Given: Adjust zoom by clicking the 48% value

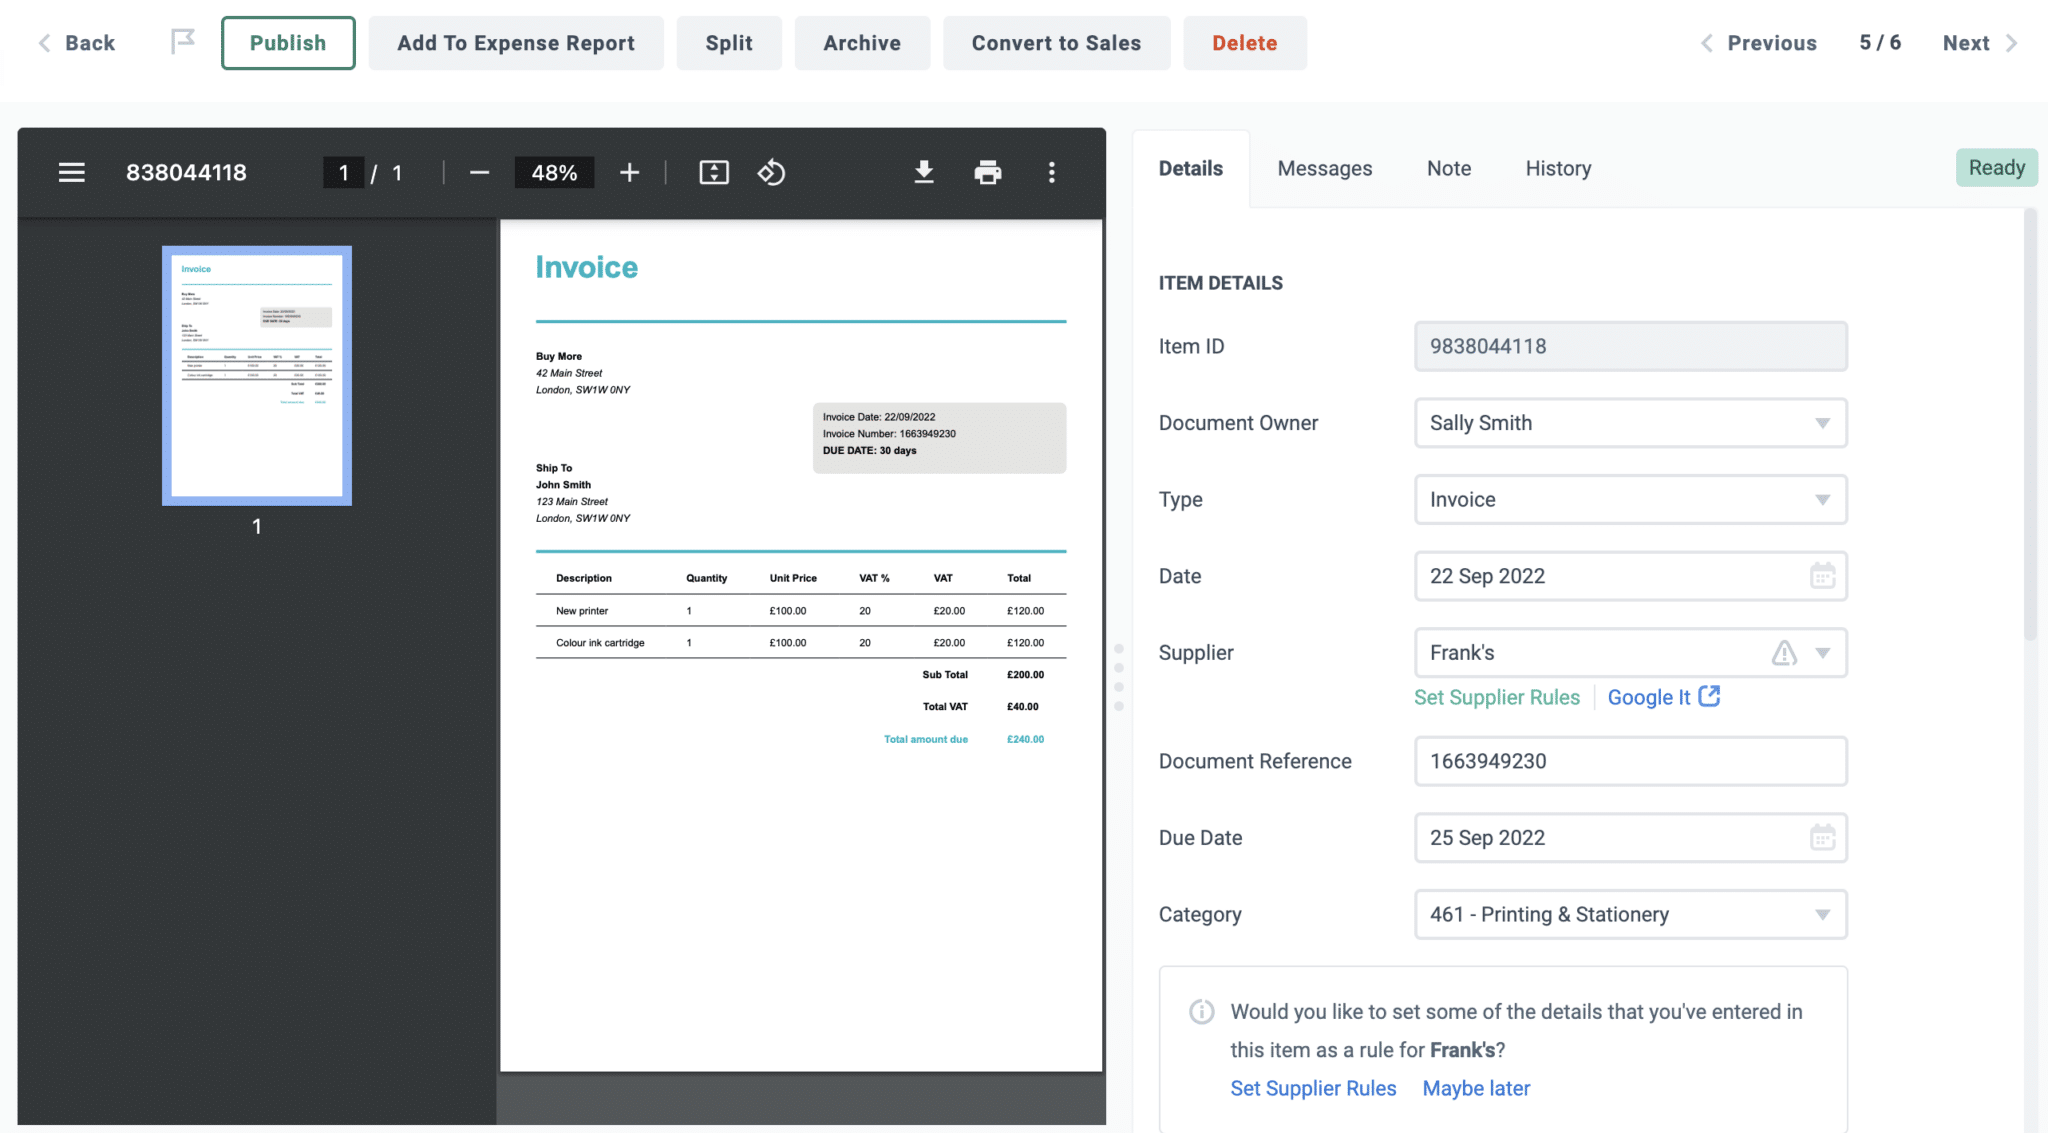Looking at the screenshot, I should click(x=554, y=171).
